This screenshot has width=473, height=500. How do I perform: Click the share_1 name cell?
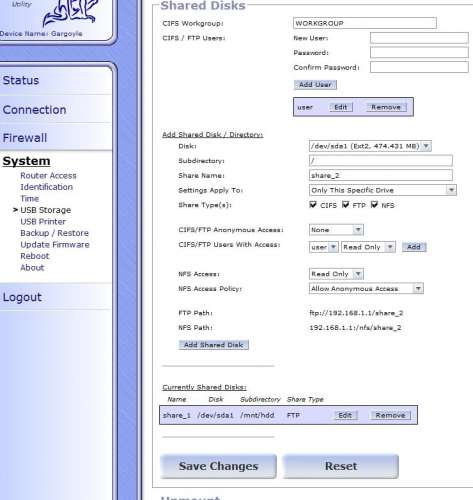pyautogui.click(x=177, y=415)
